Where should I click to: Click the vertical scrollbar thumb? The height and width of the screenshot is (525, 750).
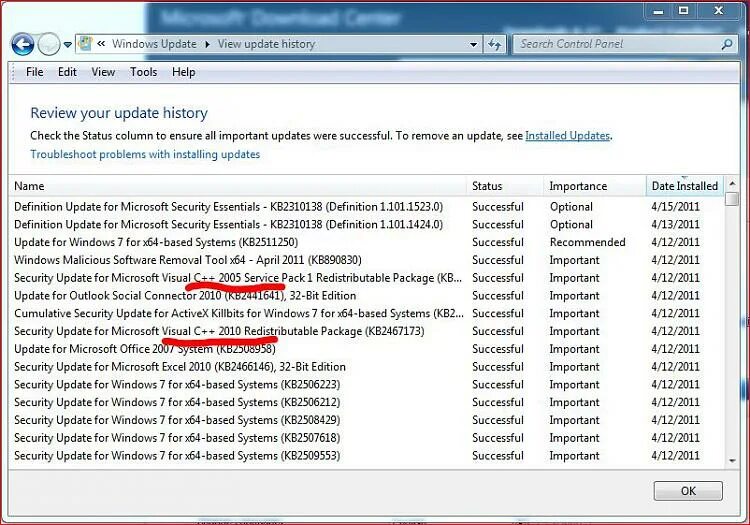[732, 198]
